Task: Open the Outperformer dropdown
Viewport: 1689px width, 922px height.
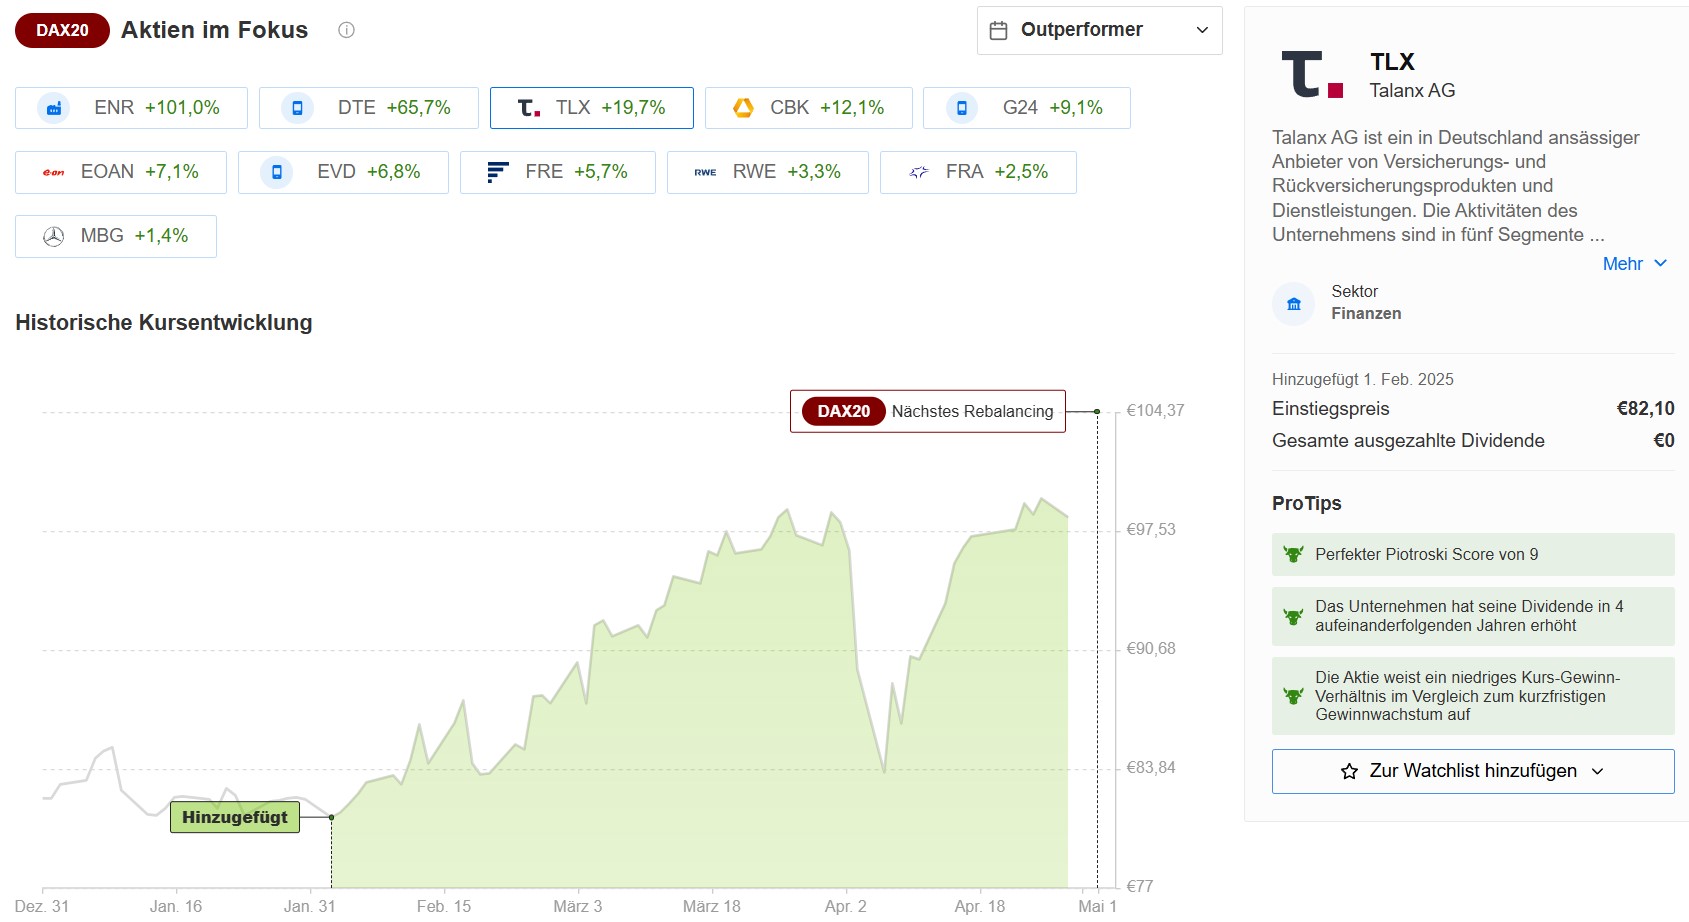Action: point(1099,30)
